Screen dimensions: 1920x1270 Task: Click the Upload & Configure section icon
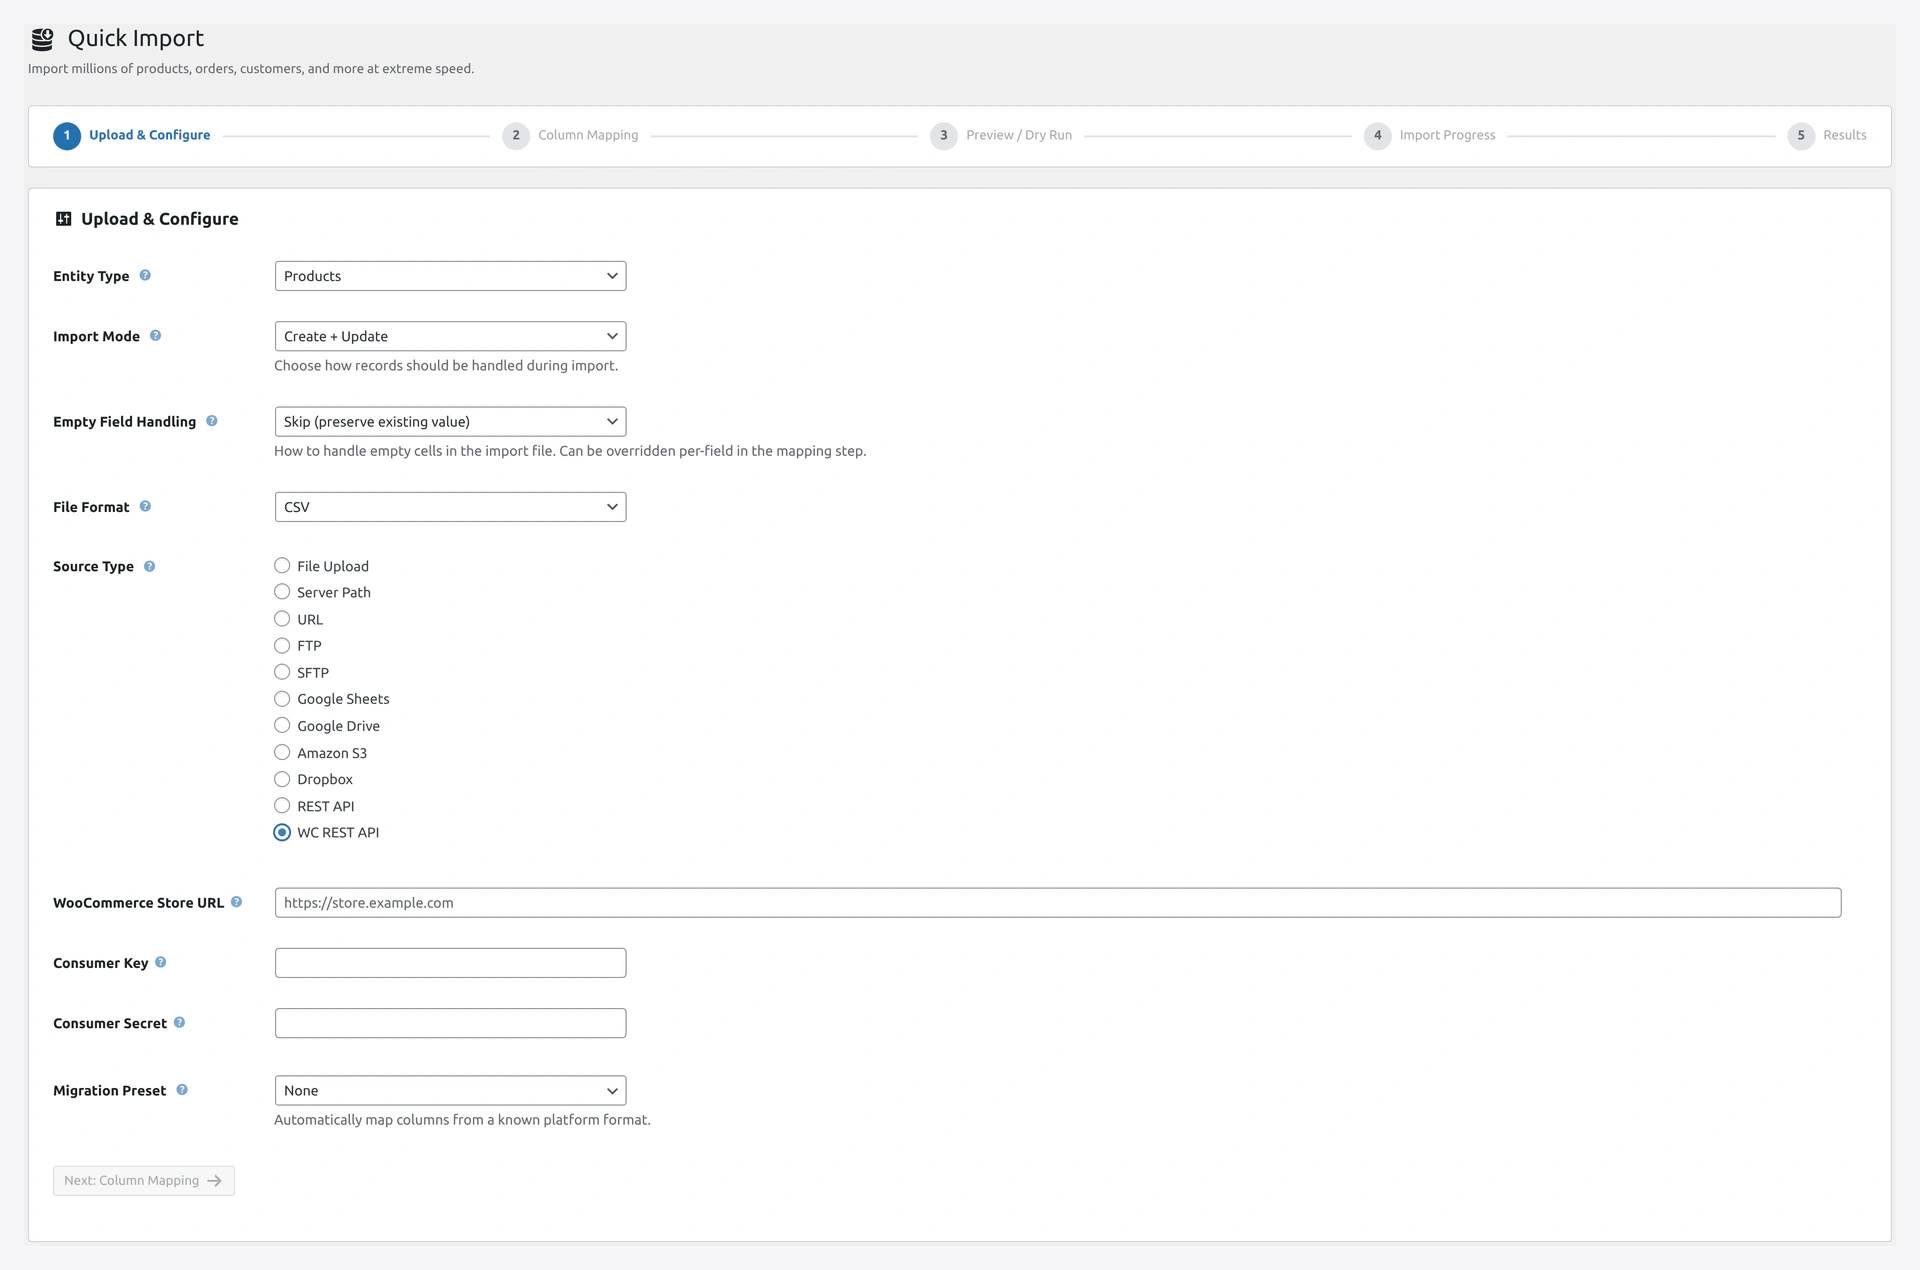pyautogui.click(x=63, y=219)
